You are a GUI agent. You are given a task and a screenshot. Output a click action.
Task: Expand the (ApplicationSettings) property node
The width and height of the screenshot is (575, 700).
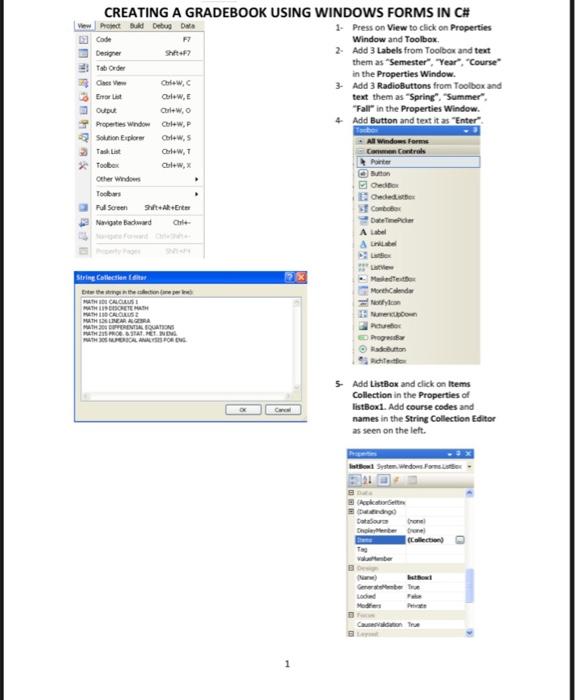[351, 502]
